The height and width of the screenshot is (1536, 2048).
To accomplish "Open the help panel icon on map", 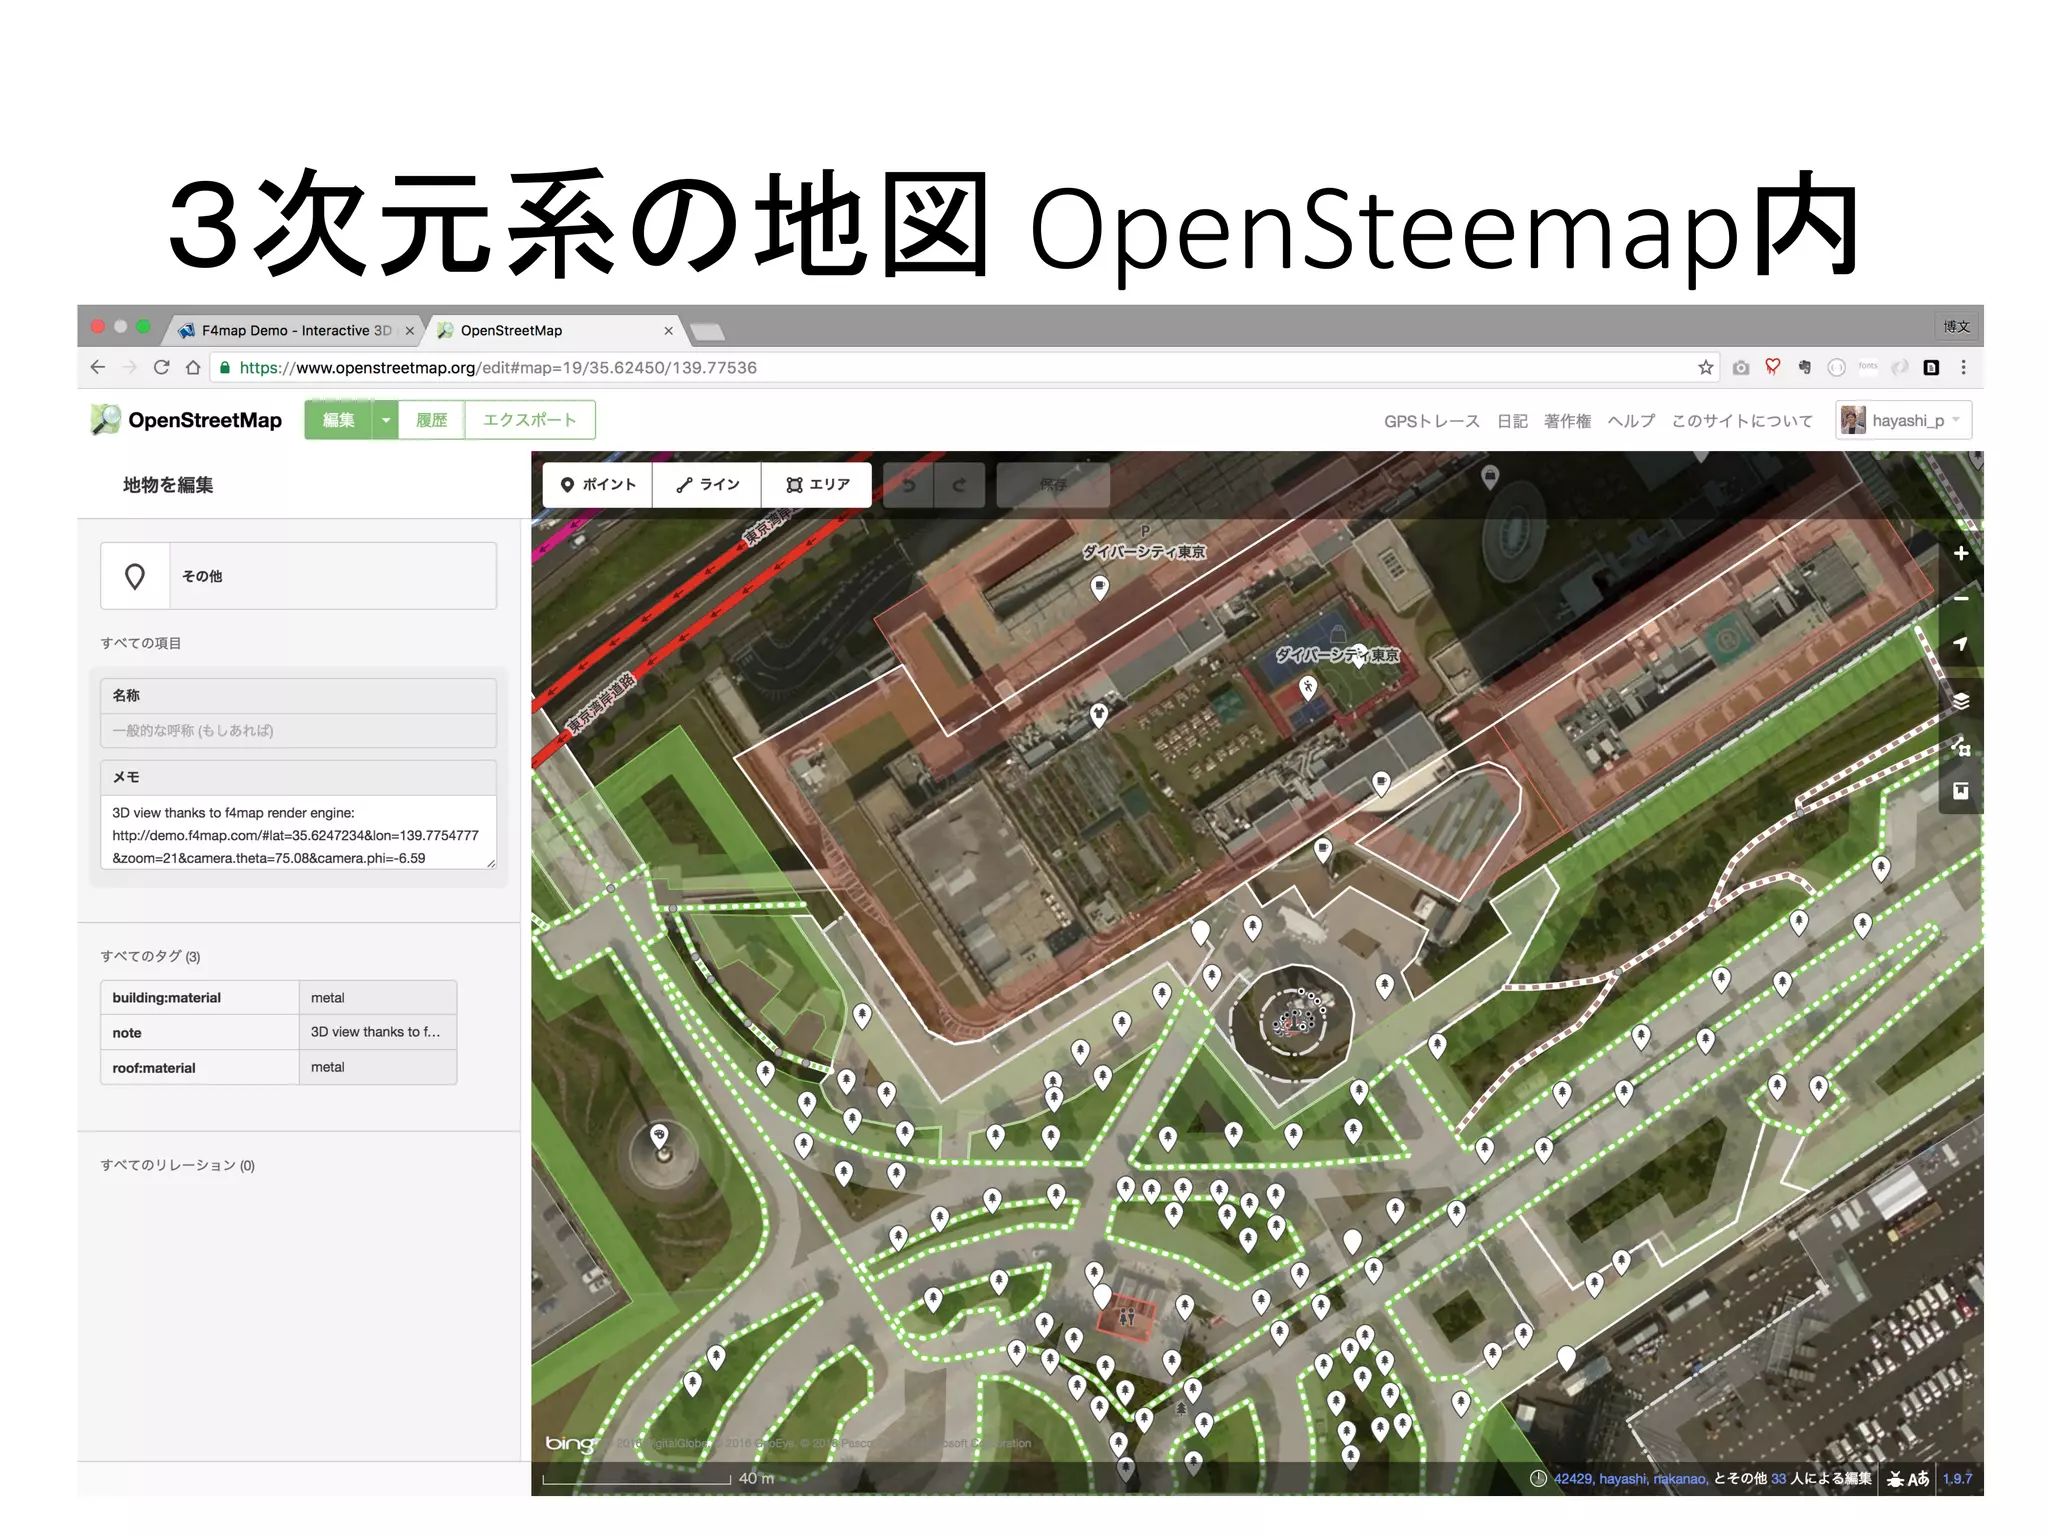I will coord(1961,791).
